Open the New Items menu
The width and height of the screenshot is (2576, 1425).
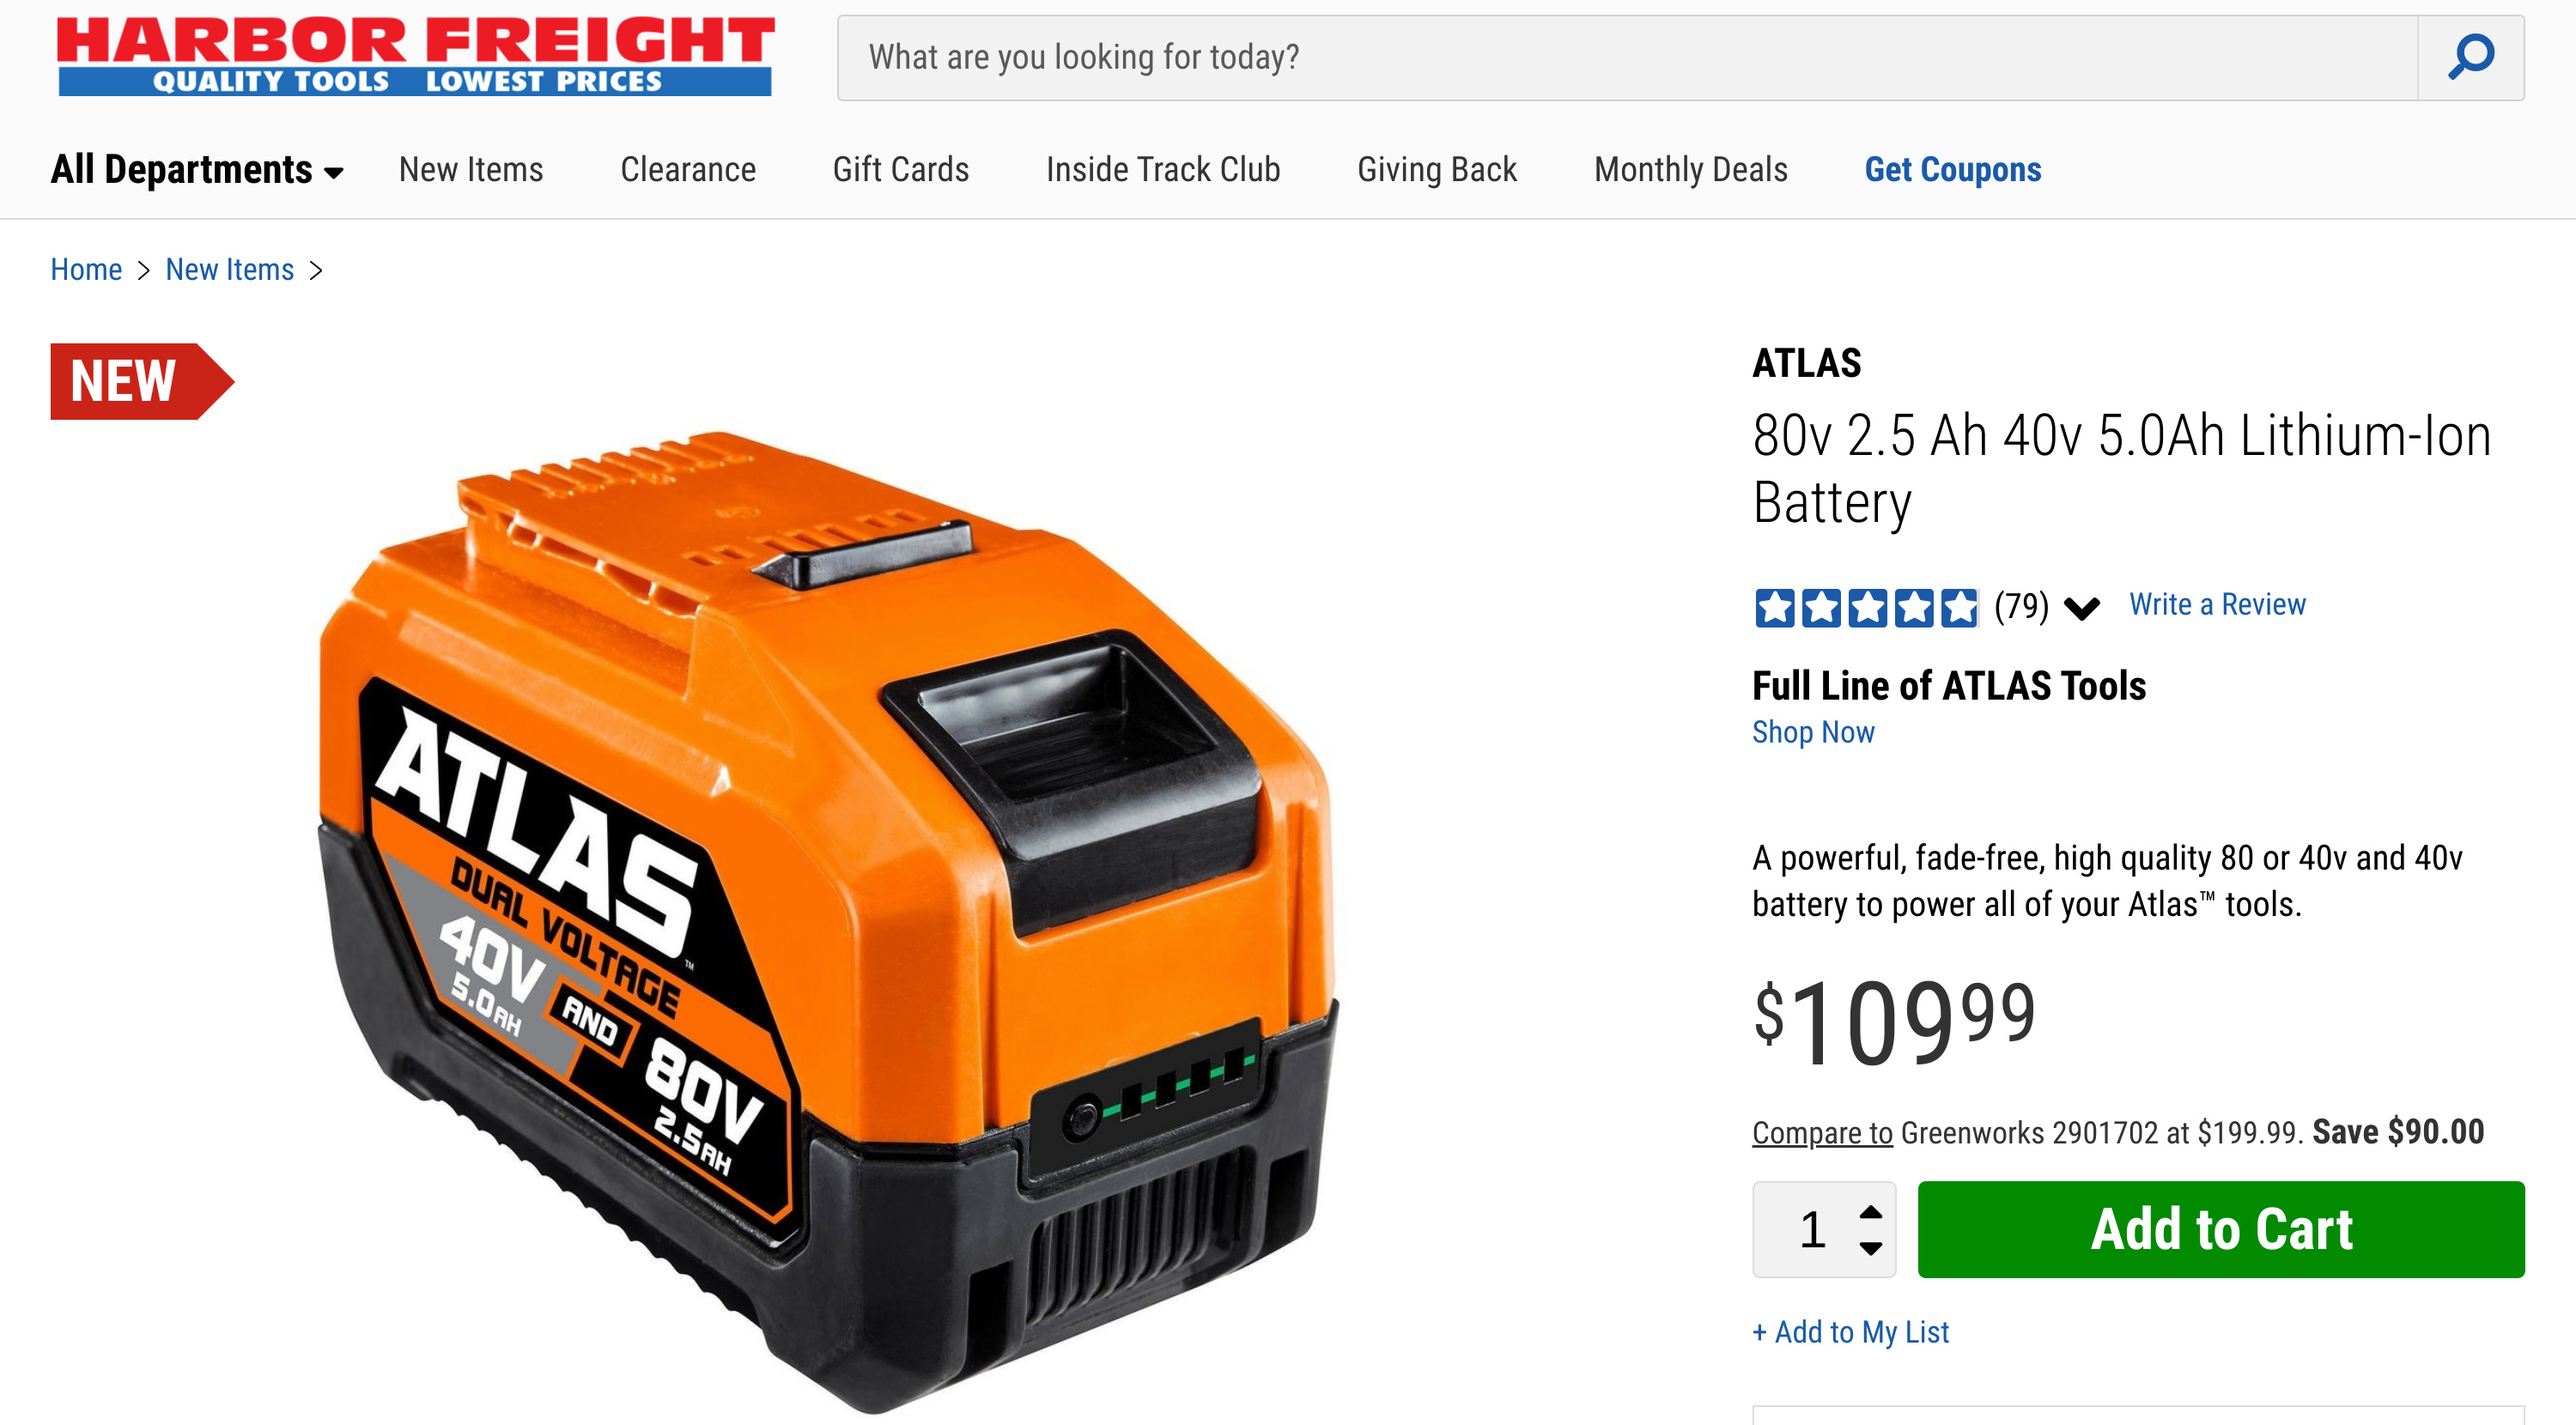pyautogui.click(x=471, y=169)
